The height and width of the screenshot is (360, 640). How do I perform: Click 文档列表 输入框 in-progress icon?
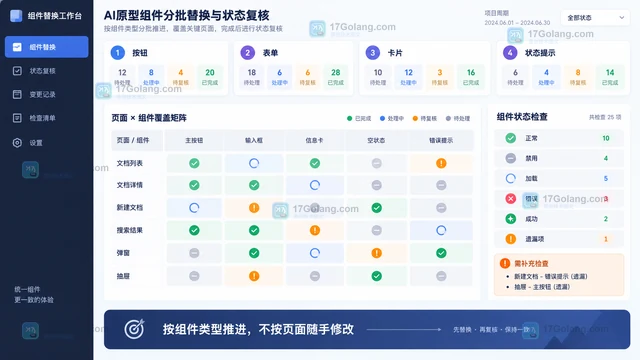pyautogui.click(x=254, y=163)
